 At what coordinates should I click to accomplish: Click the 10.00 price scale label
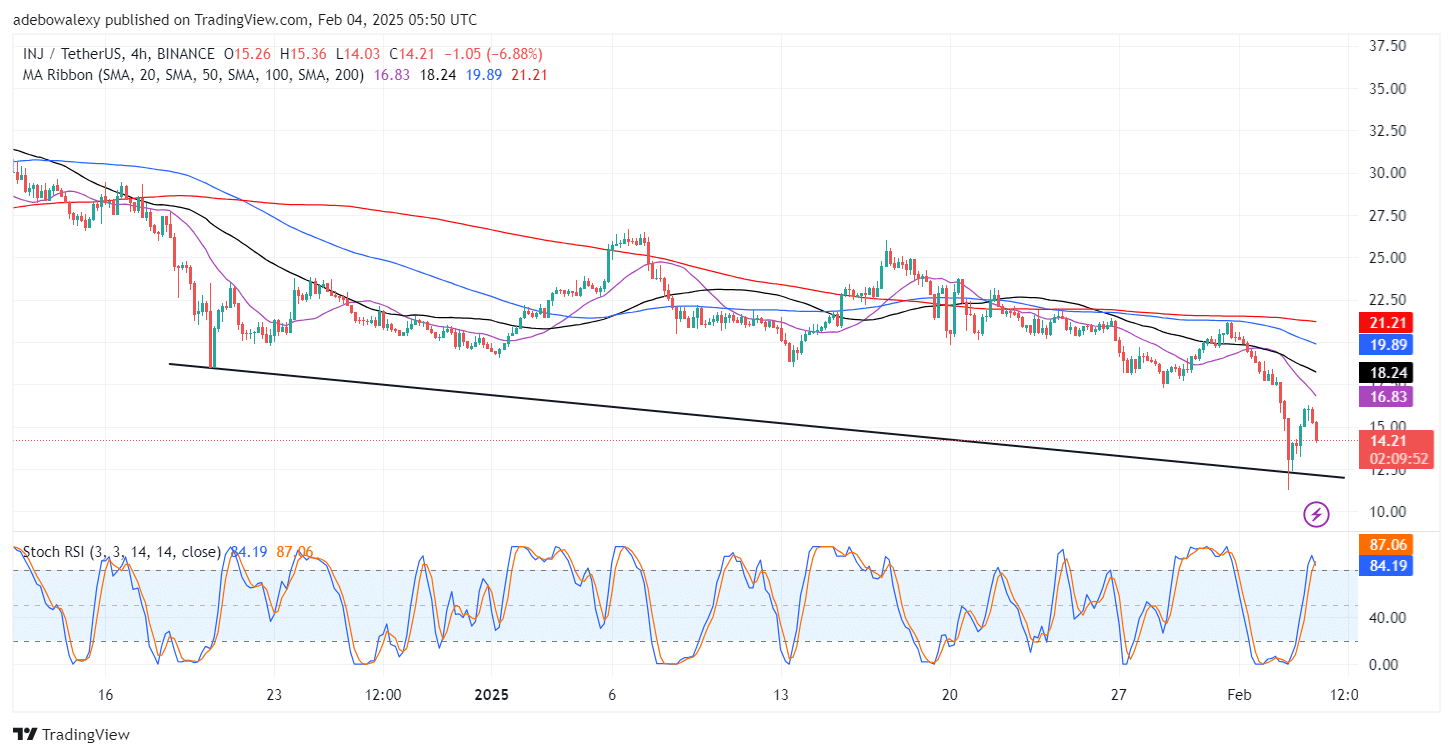click(1386, 512)
